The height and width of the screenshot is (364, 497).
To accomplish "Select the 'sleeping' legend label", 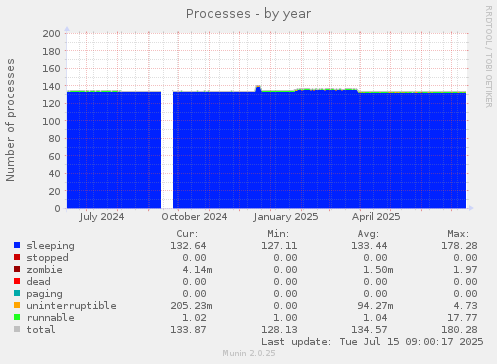I will tap(50, 246).
